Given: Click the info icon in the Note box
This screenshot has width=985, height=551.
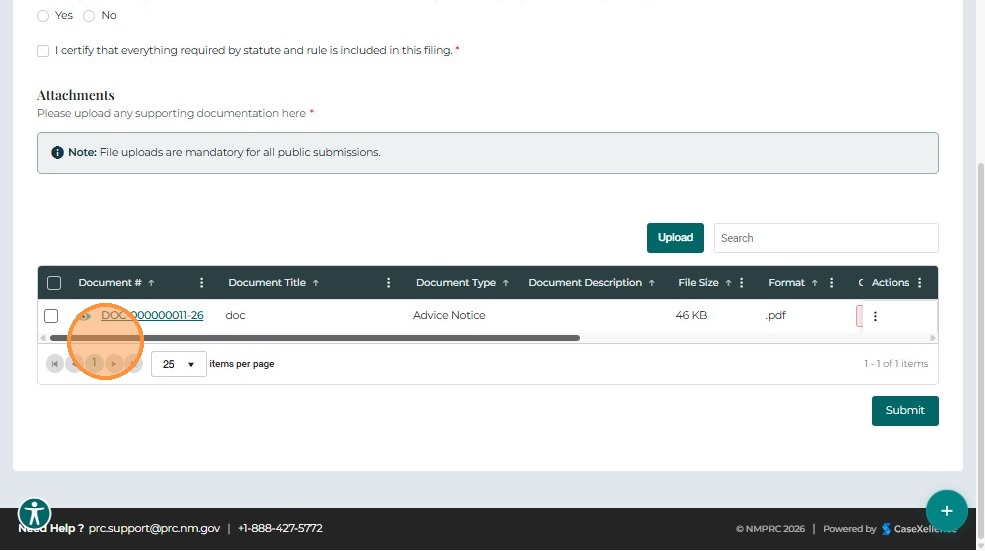Looking at the screenshot, I should [57, 153].
